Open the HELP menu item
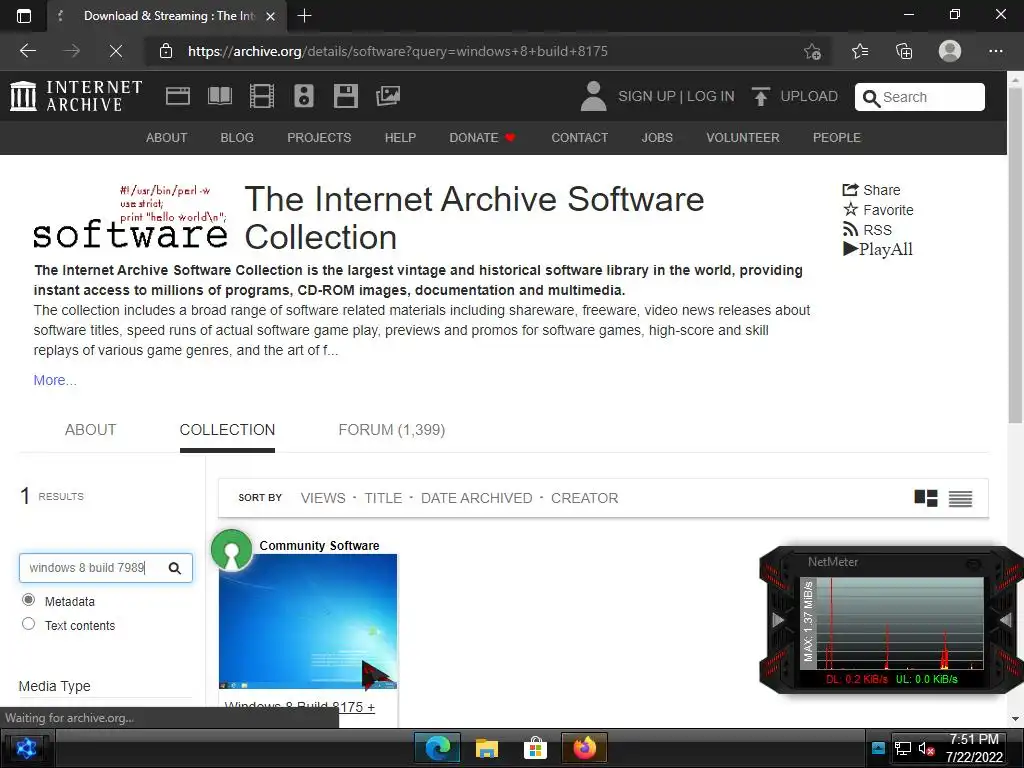The height and width of the screenshot is (768, 1024). click(400, 138)
